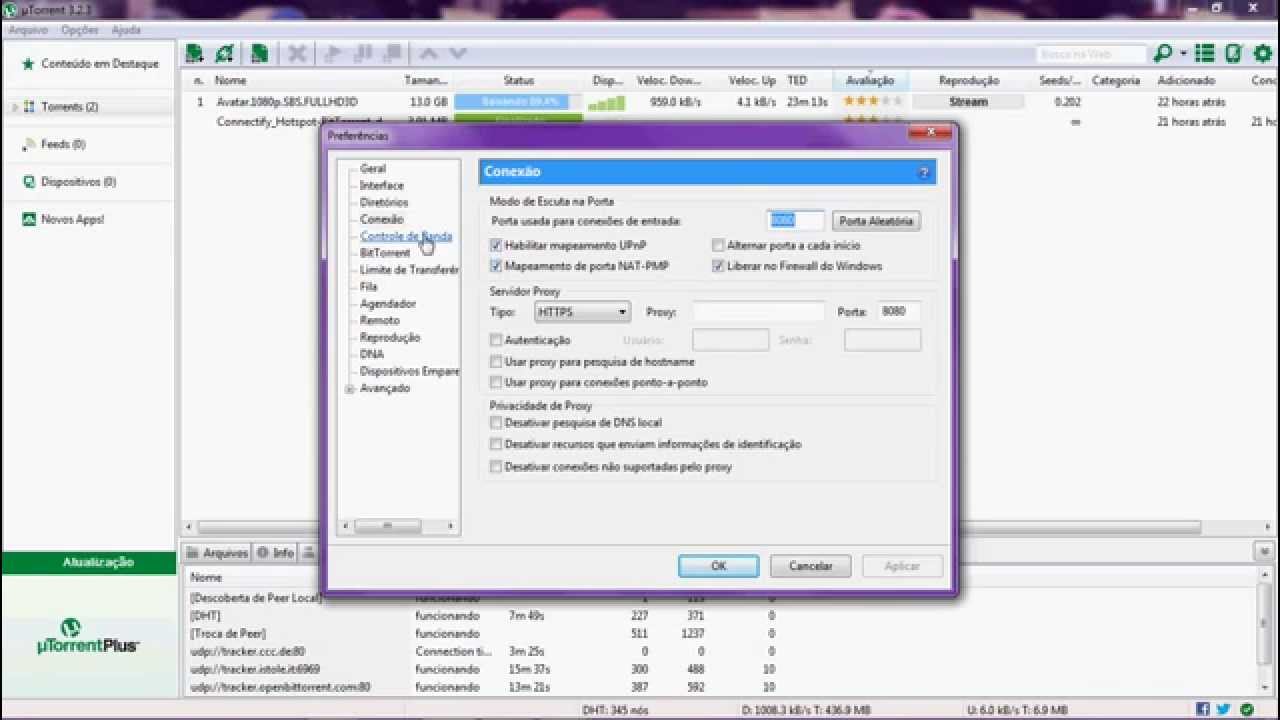Expand the Avançado tree node

tap(350, 389)
